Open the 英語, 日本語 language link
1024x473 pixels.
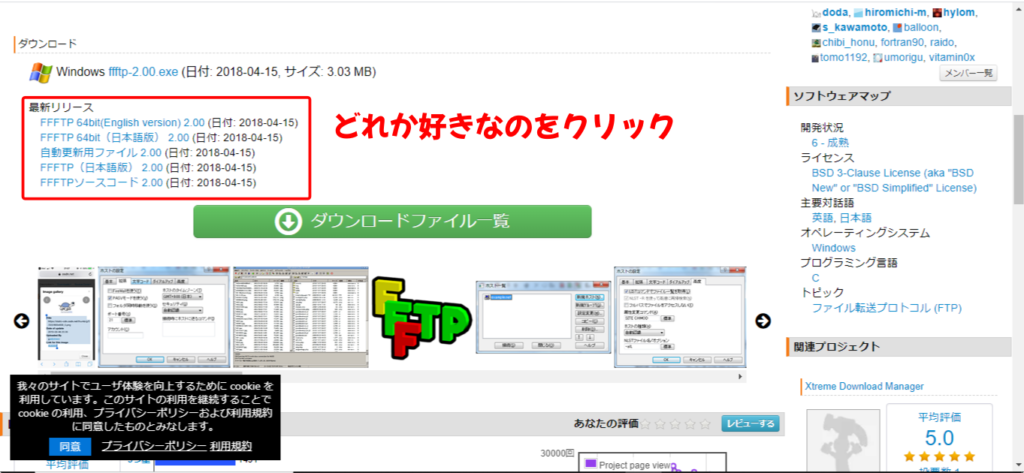pyautogui.click(x=842, y=218)
